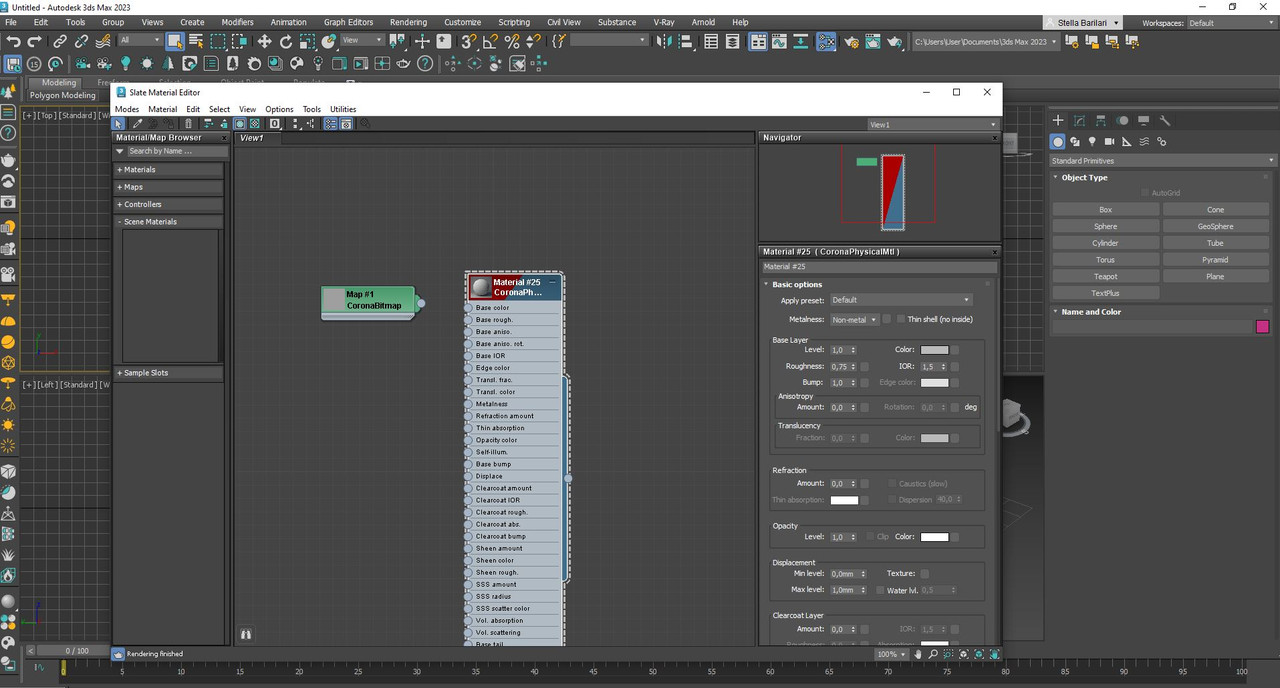Expand the Sample Slots group
This screenshot has height=688, width=1280.
168,373
